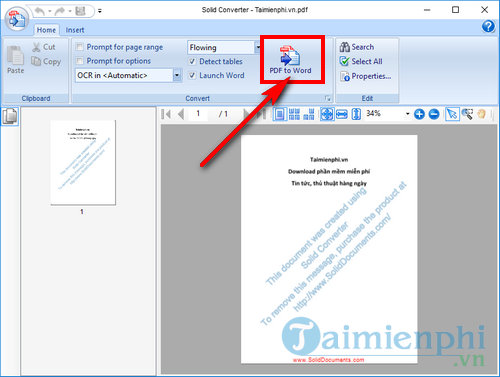Select the marquee zoom magnifier tool
Screen dimensions: 500x377
[467, 114]
